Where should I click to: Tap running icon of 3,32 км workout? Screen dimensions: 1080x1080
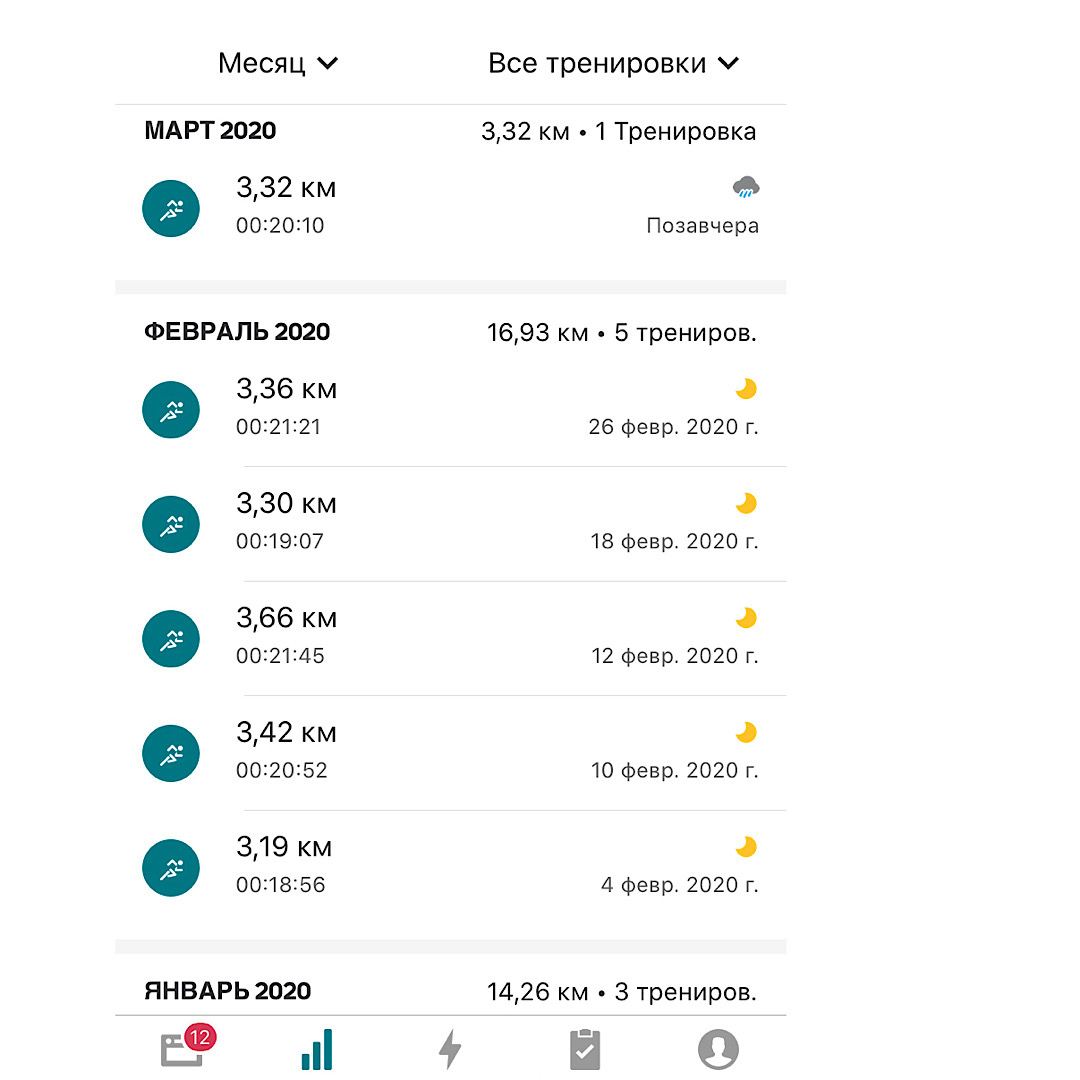pos(171,209)
